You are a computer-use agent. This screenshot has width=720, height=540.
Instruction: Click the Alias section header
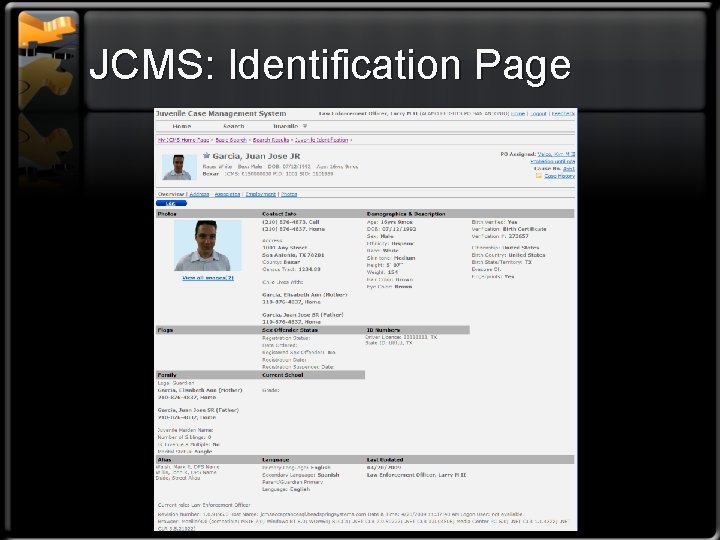tap(164, 460)
